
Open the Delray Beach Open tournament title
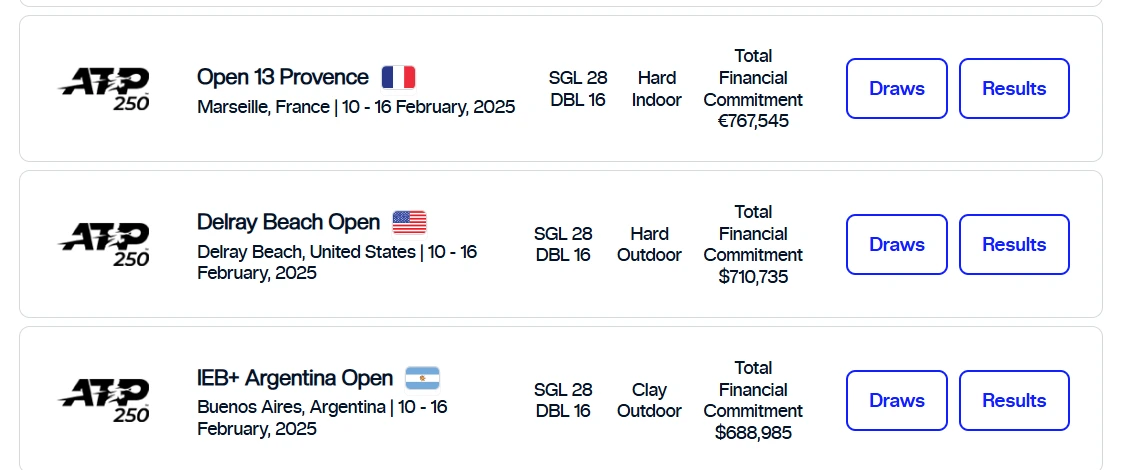[289, 222]
